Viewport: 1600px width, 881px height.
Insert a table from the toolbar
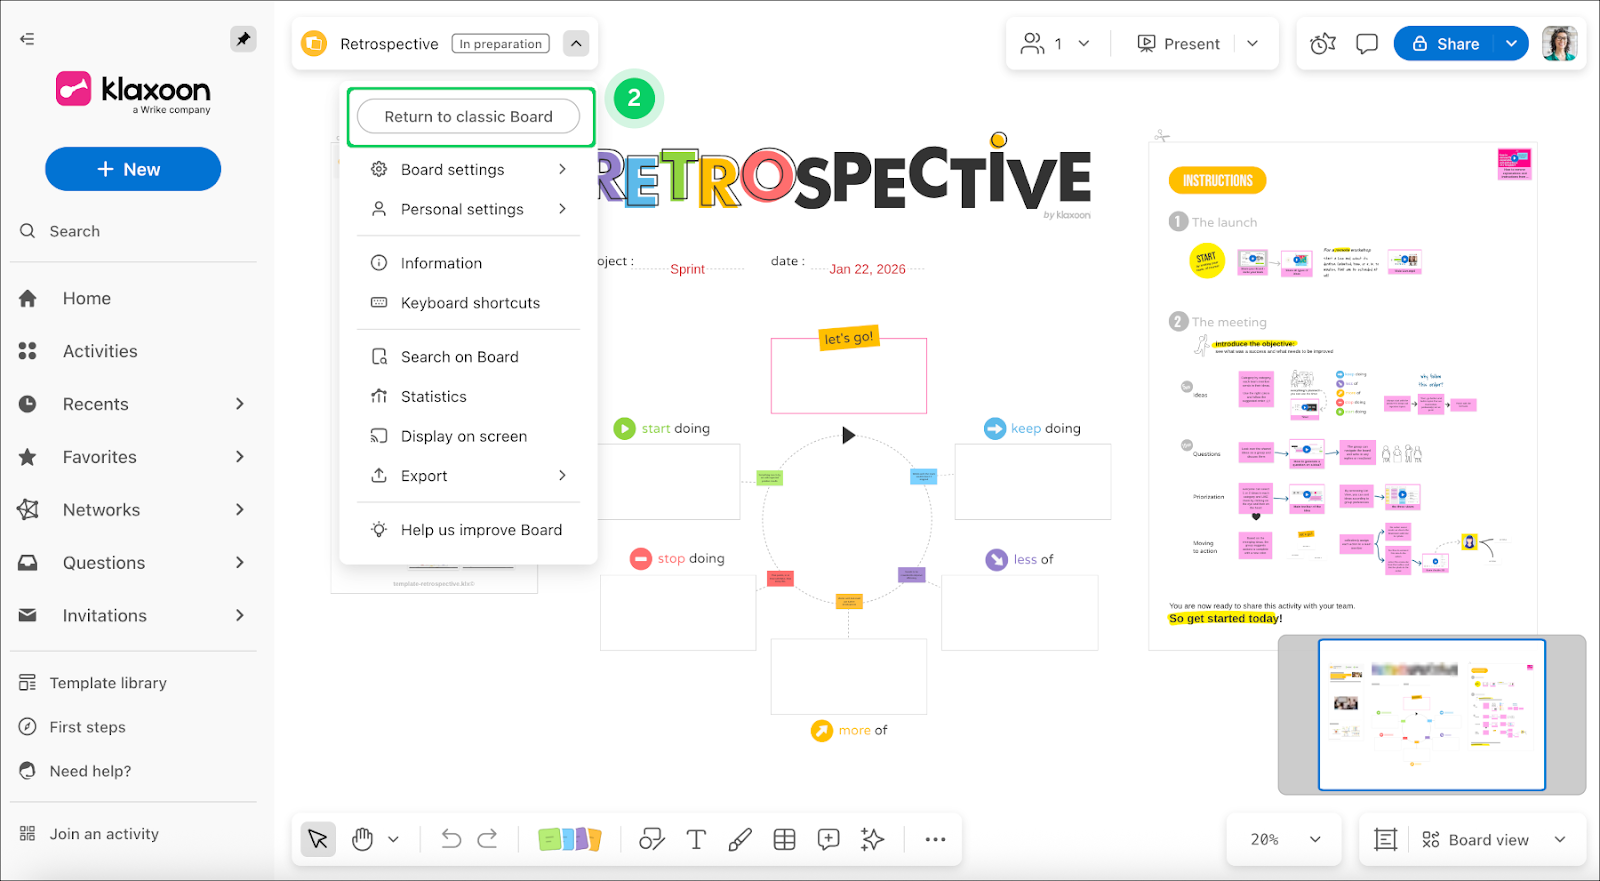(x=785, y=839)
